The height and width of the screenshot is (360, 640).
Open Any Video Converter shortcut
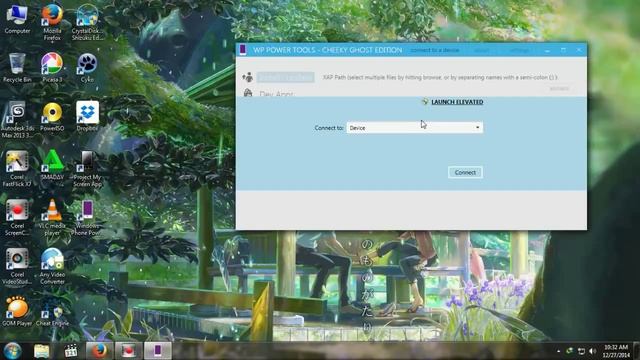[x=52, y=266]
